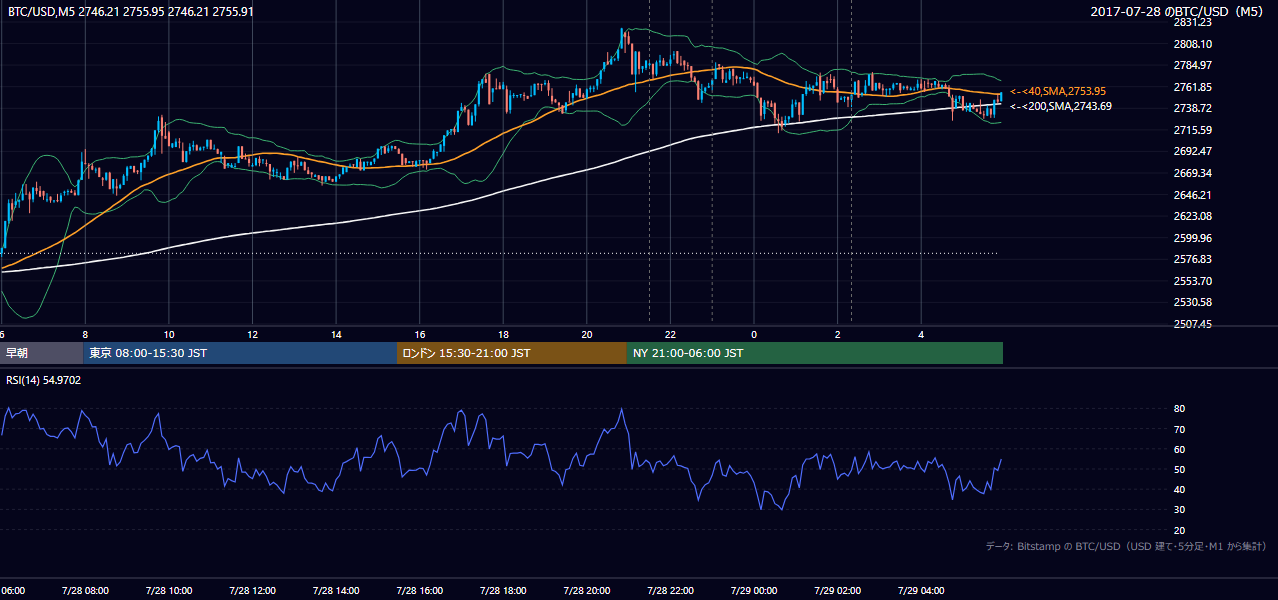Viewport: 1278px width, 600px height.
Task: Click price axis value 2530.58
Action: point(1193,302)
